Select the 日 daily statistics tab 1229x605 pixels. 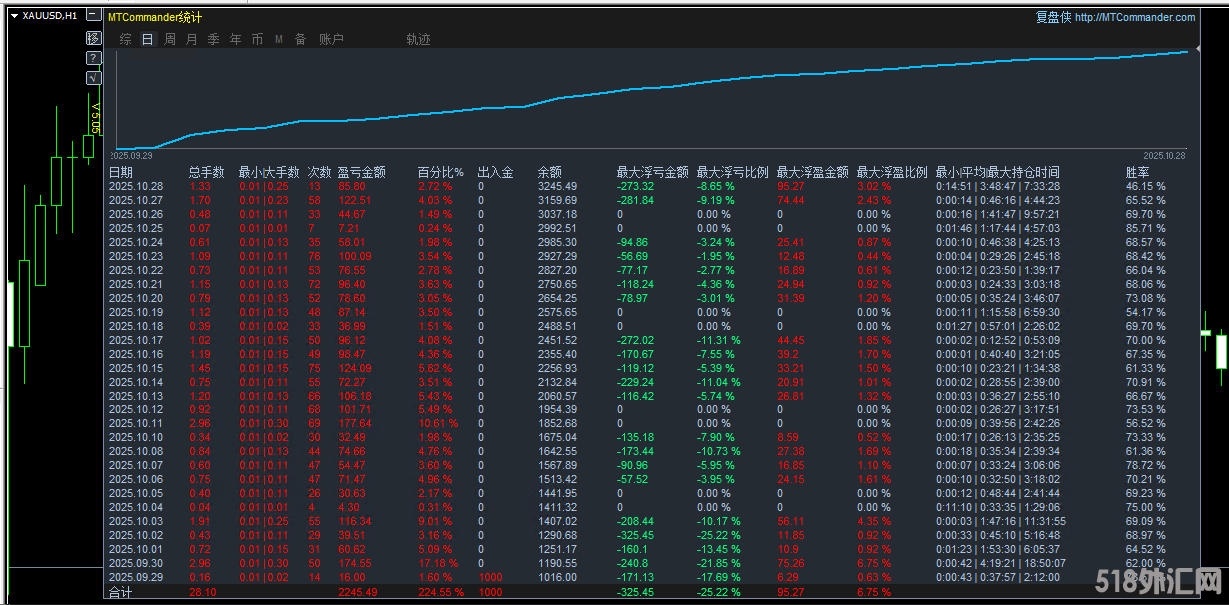tap(148, 39)
